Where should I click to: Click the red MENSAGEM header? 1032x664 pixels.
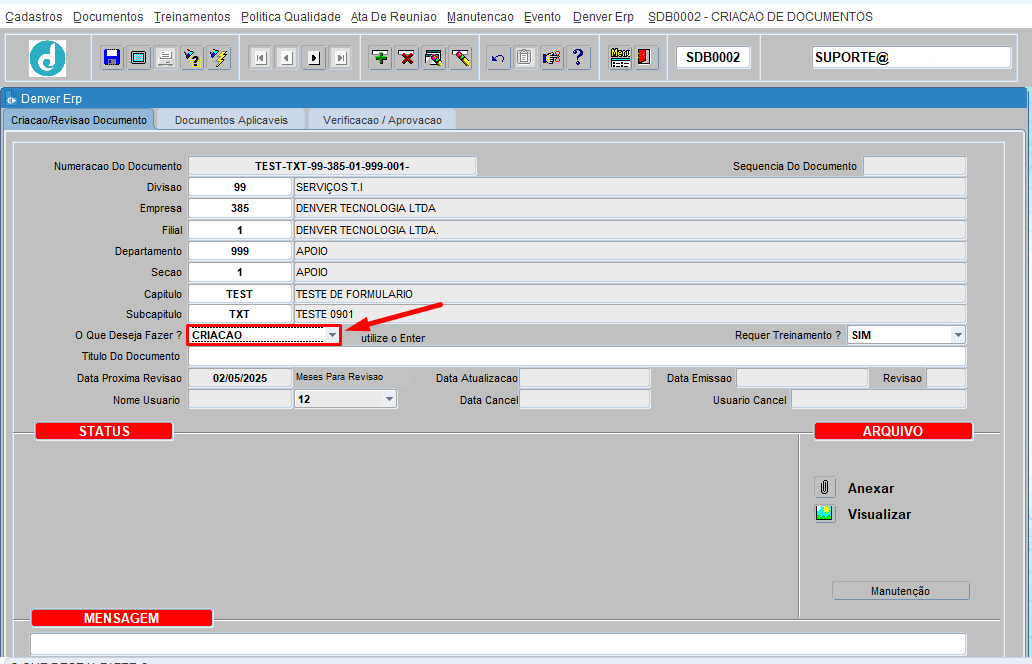click(122, 618)
